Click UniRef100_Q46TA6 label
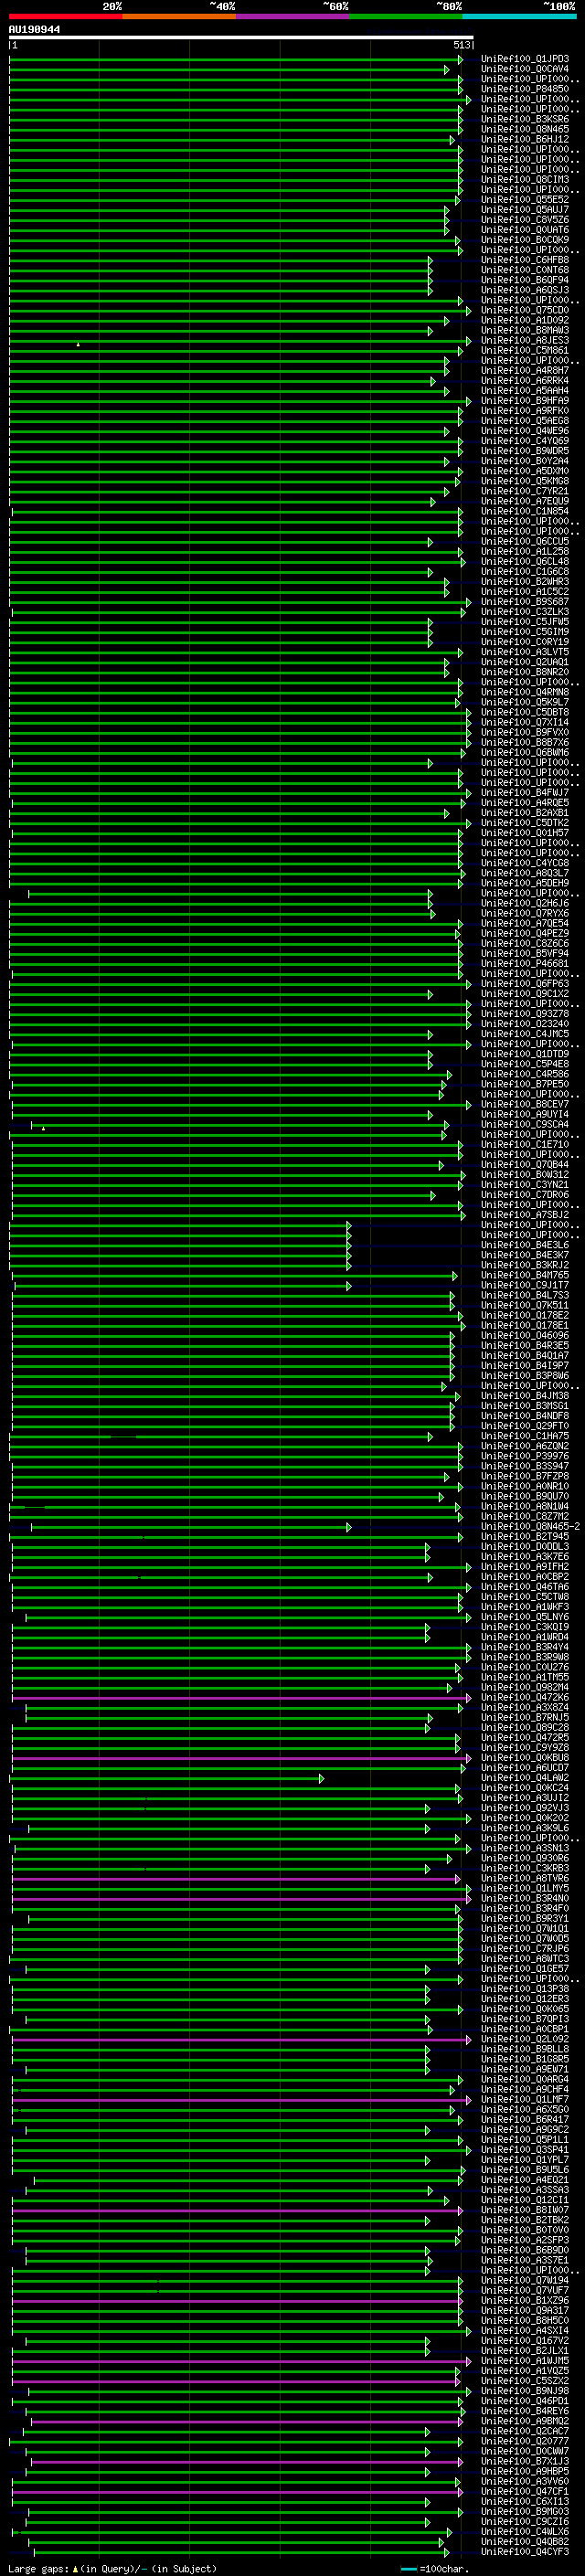This screenshot has height=2576, width=585. [525, 1587]
